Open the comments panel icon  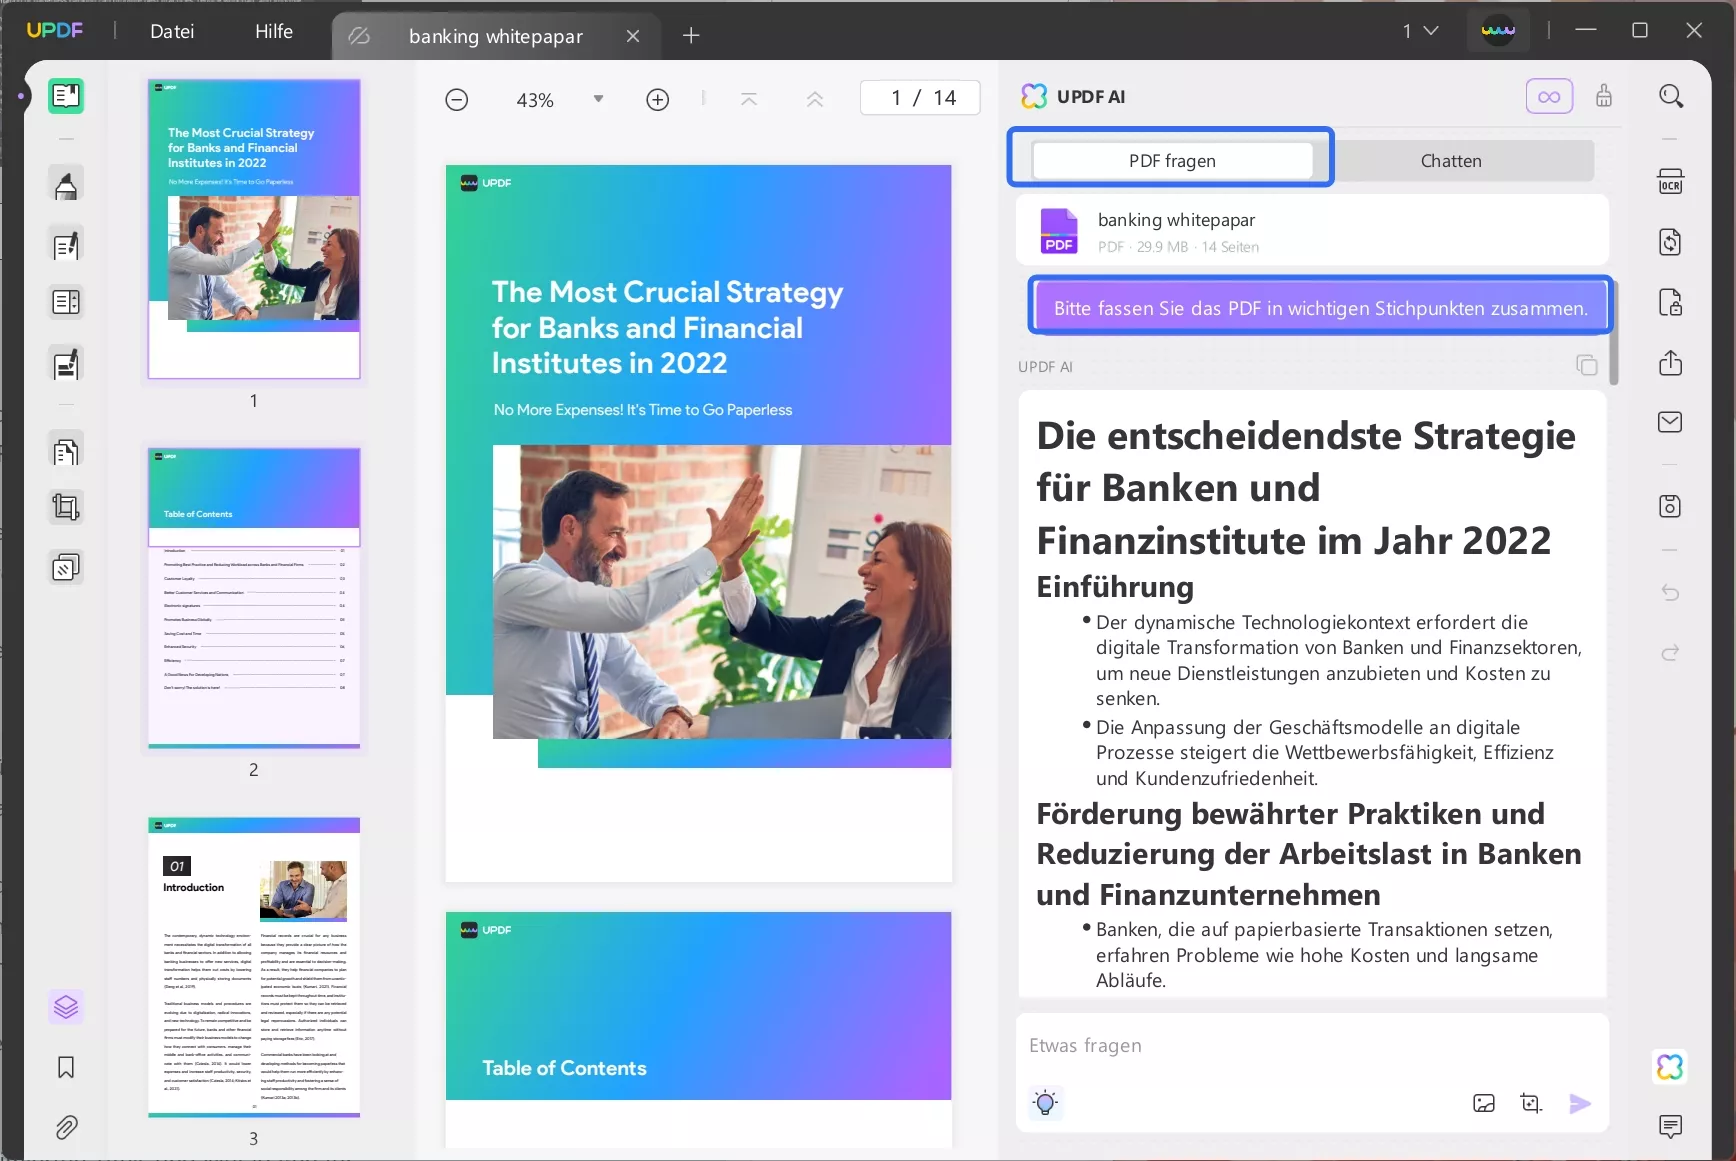coord(1670,1127)
